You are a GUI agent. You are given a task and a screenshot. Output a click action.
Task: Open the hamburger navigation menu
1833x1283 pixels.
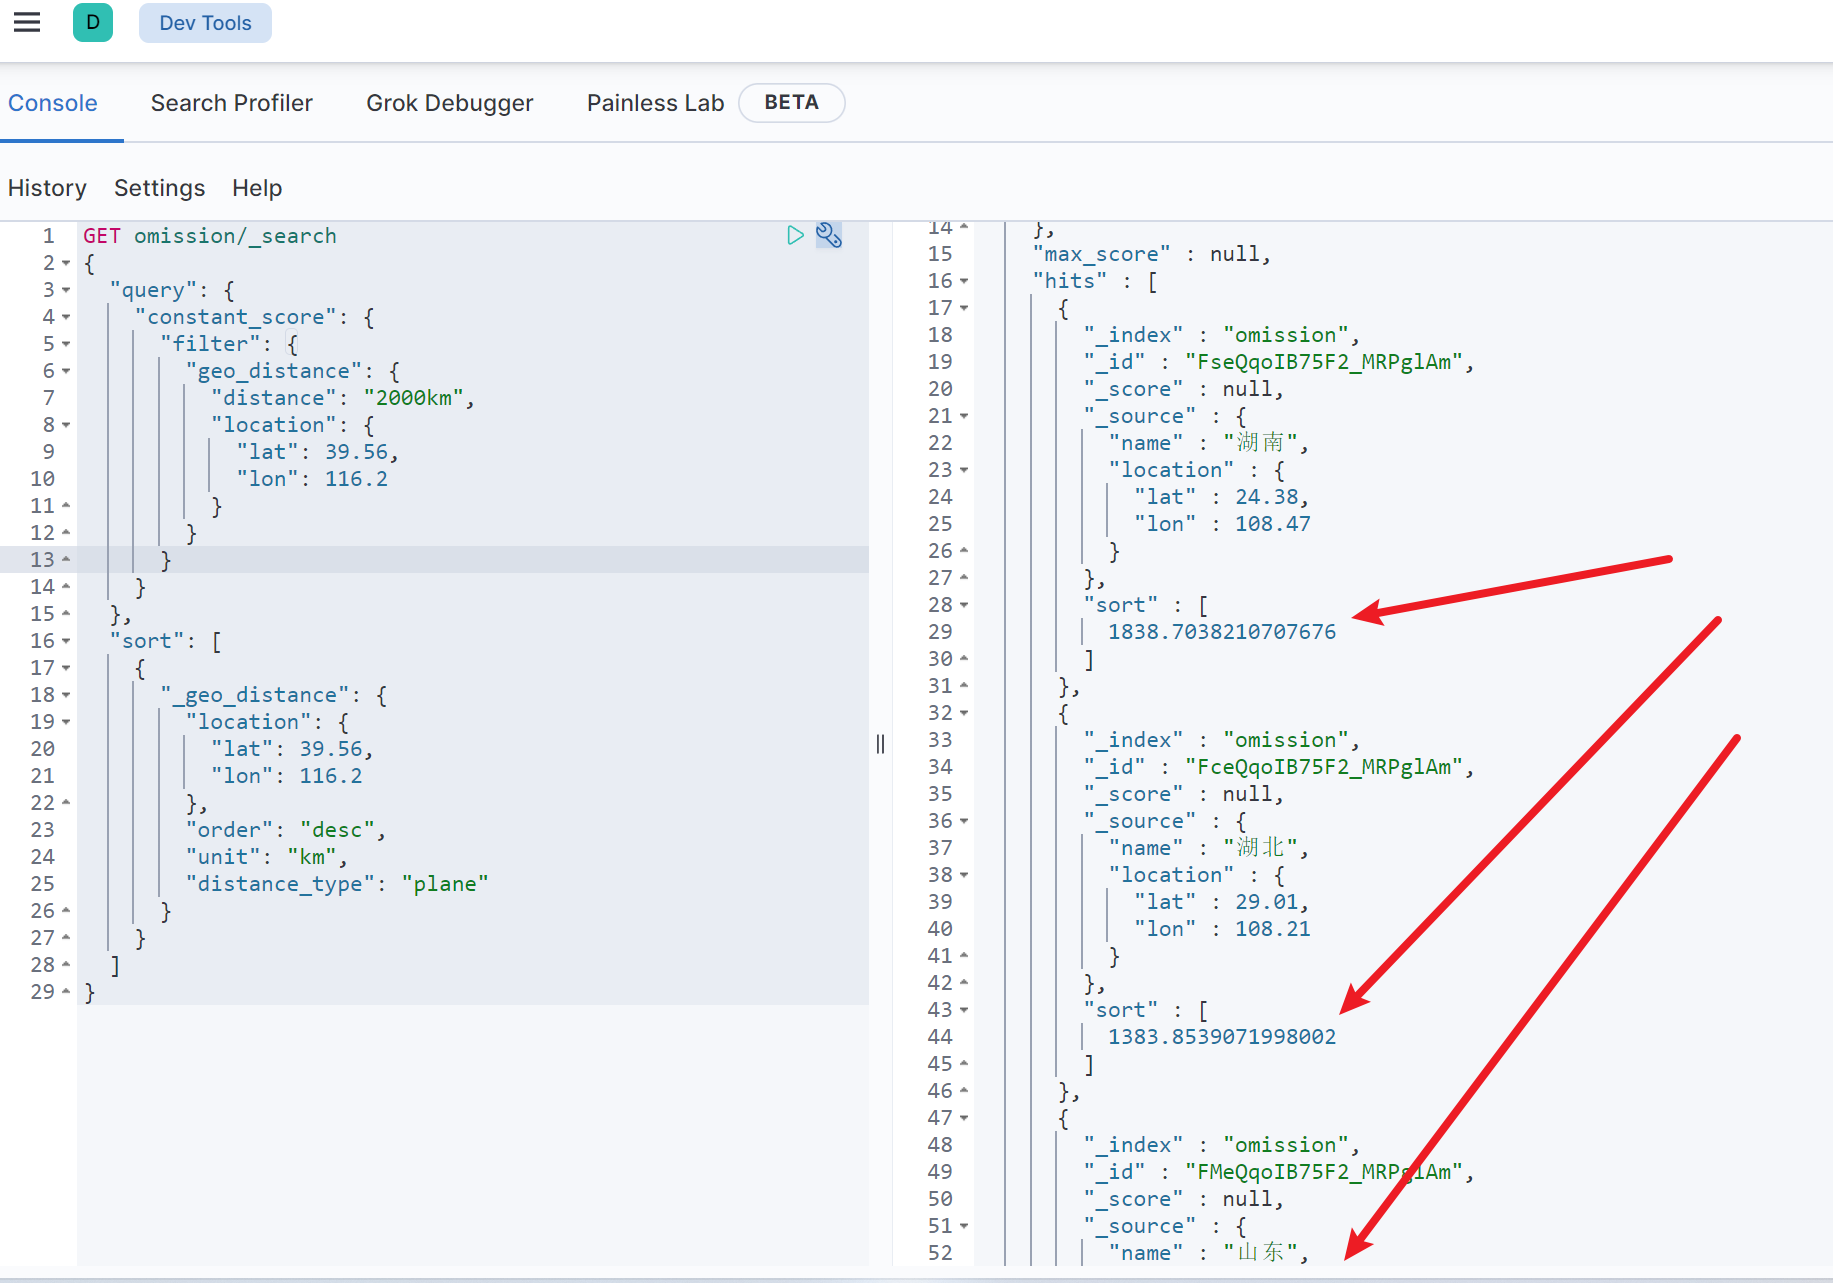pos(27,22)
